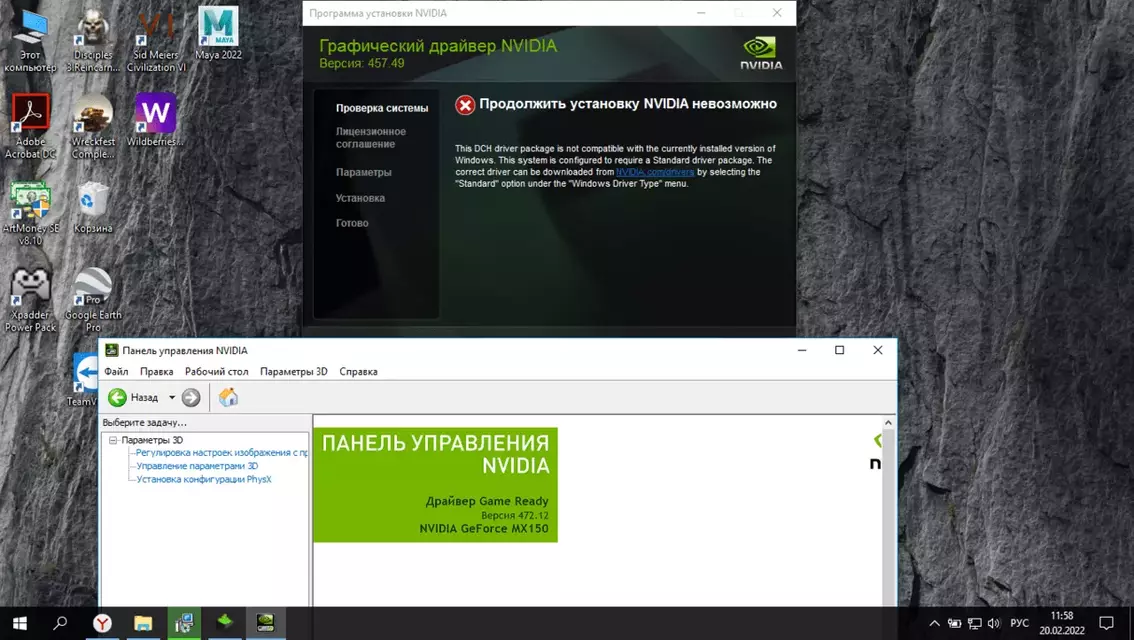The image size is (1134, 640).
Task: Click the forward arrow in NVIDIA panel toolbar
Action: click(191, 397)
